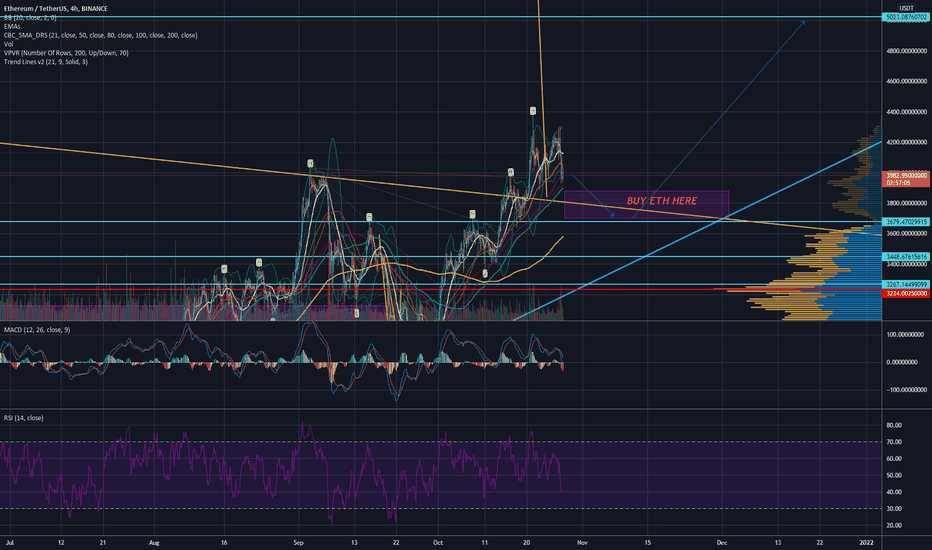This screenshot has width=932, height=550.
Task: Click the Trend Lines v2 indicator legend
Action: 46,62
